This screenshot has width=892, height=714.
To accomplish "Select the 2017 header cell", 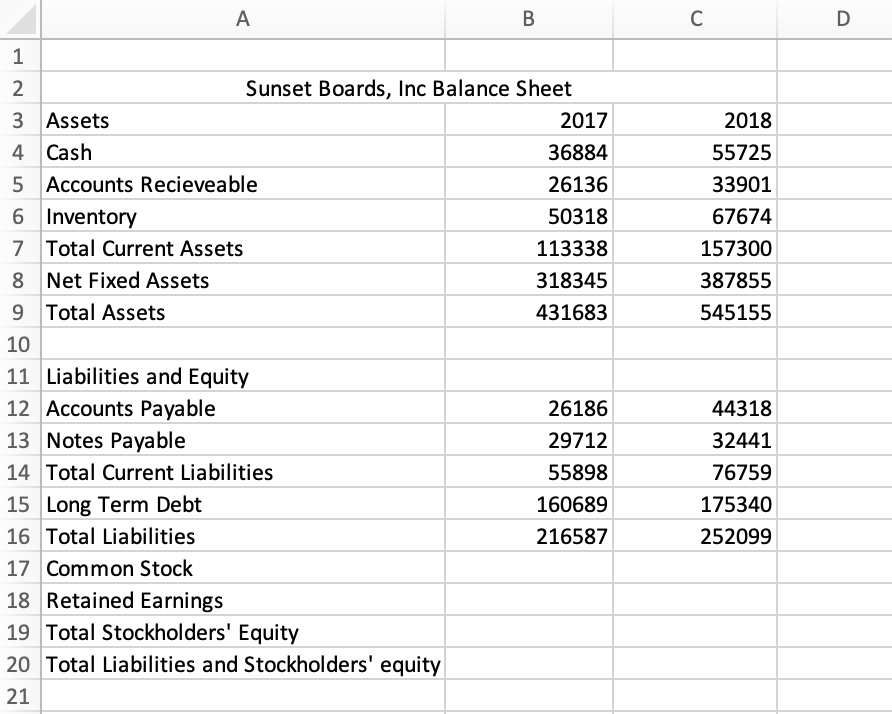I will [528, 120].
